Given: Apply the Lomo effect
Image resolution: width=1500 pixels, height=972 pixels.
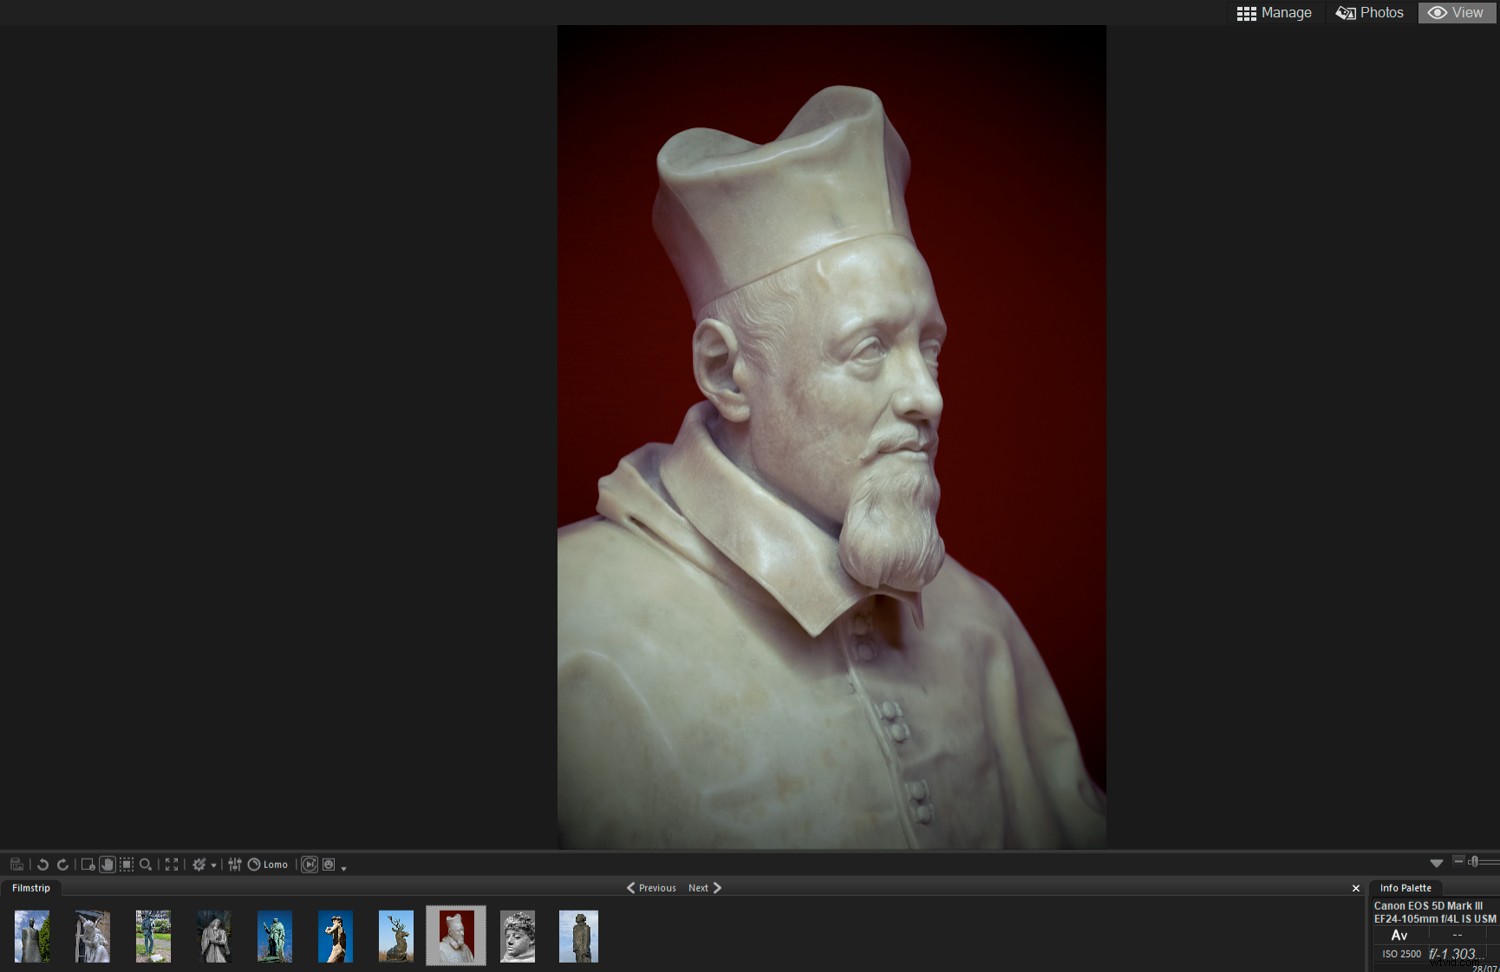Looking at the screenshot, I should coord(268,865).
